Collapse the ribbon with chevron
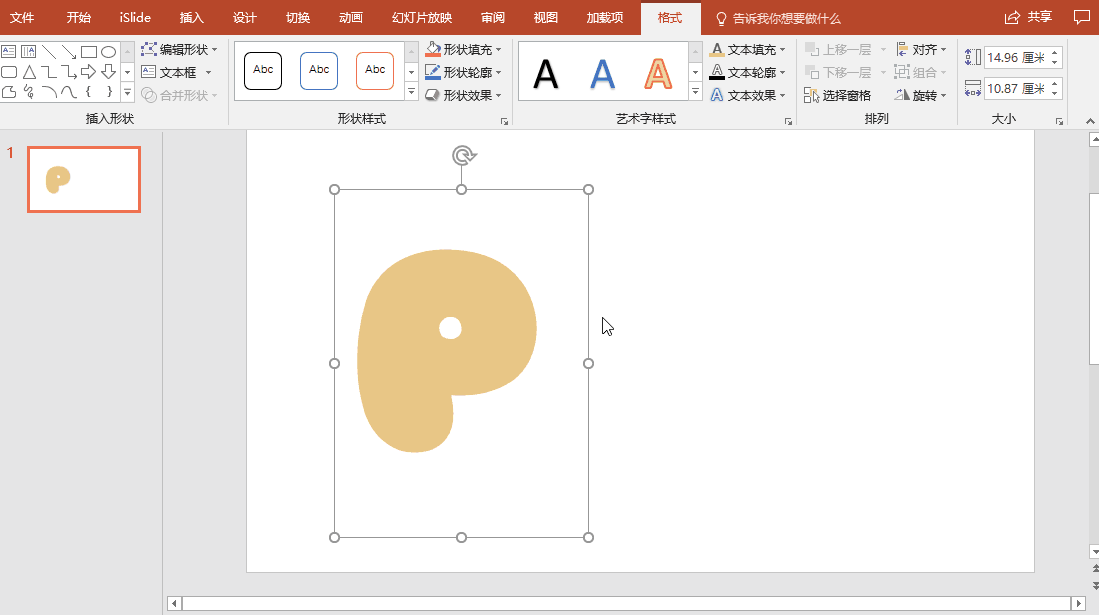The width and height of the screenshot is (1099, 615). pyautogui.click(x=1090, y=121)
